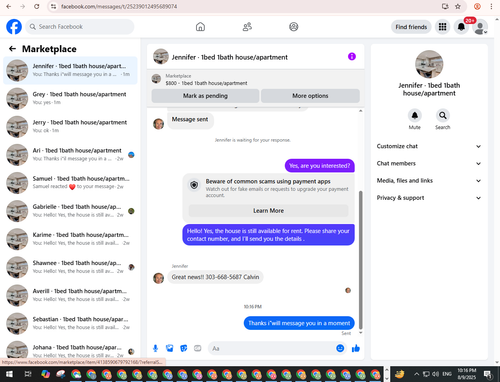Open Grey conversation in list
Screen dimensions: 500x382
coord(70,98)
